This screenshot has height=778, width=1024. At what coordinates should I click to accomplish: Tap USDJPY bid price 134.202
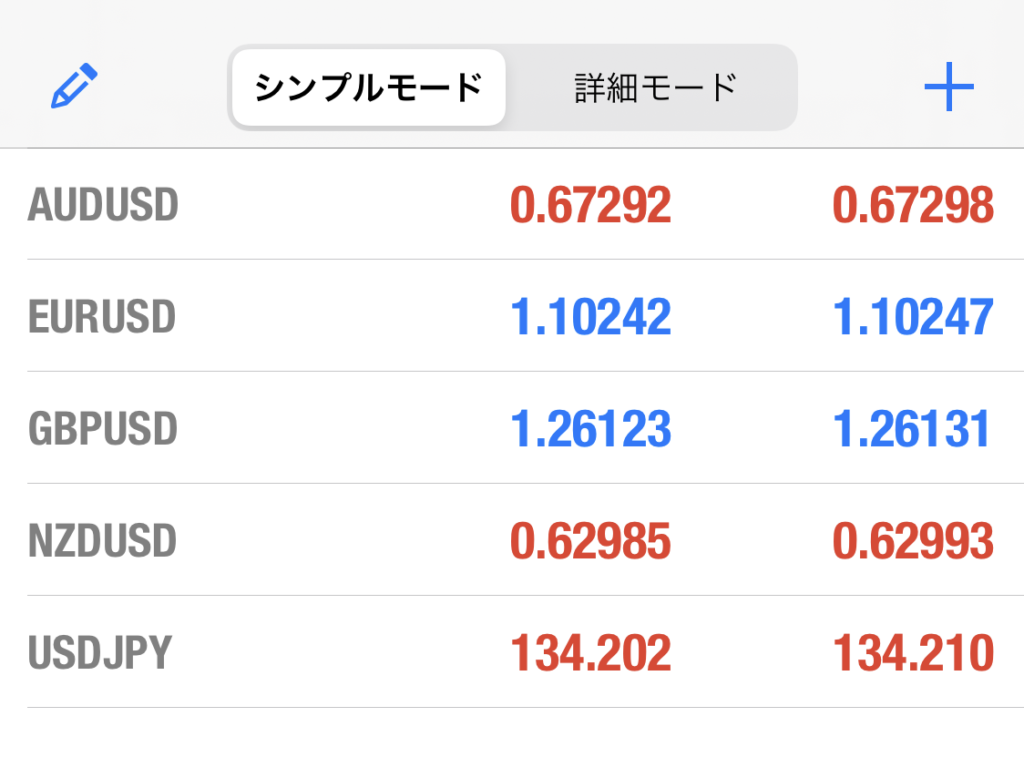click(590, 653)
